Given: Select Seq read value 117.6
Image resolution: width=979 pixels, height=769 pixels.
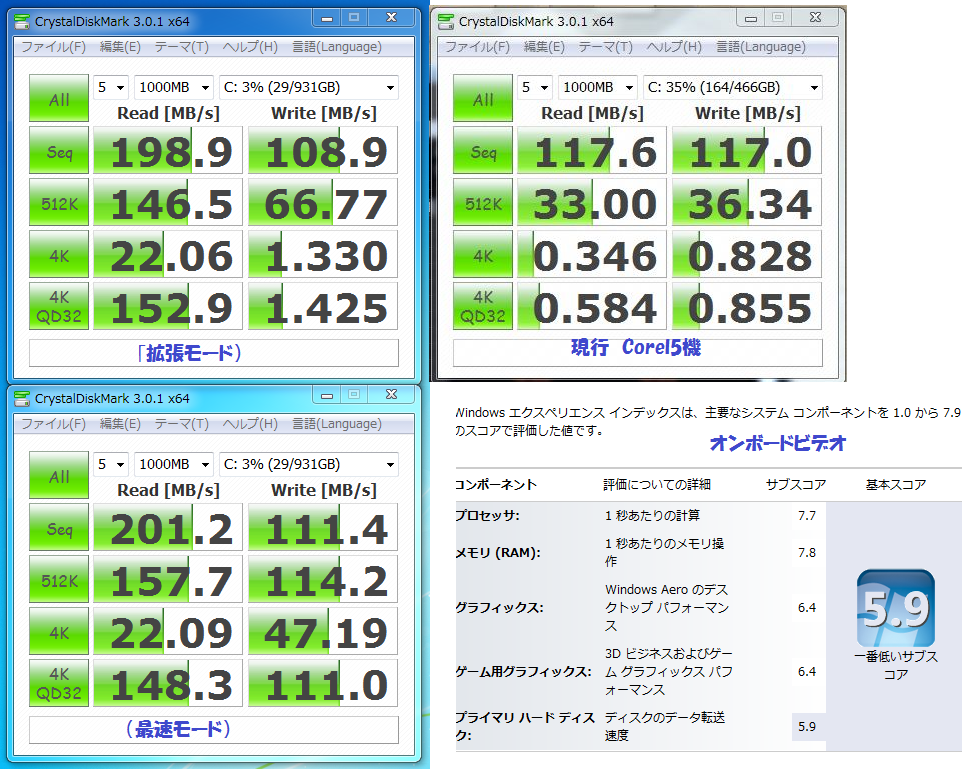Looking at the screenshot, I should point(591,150).
